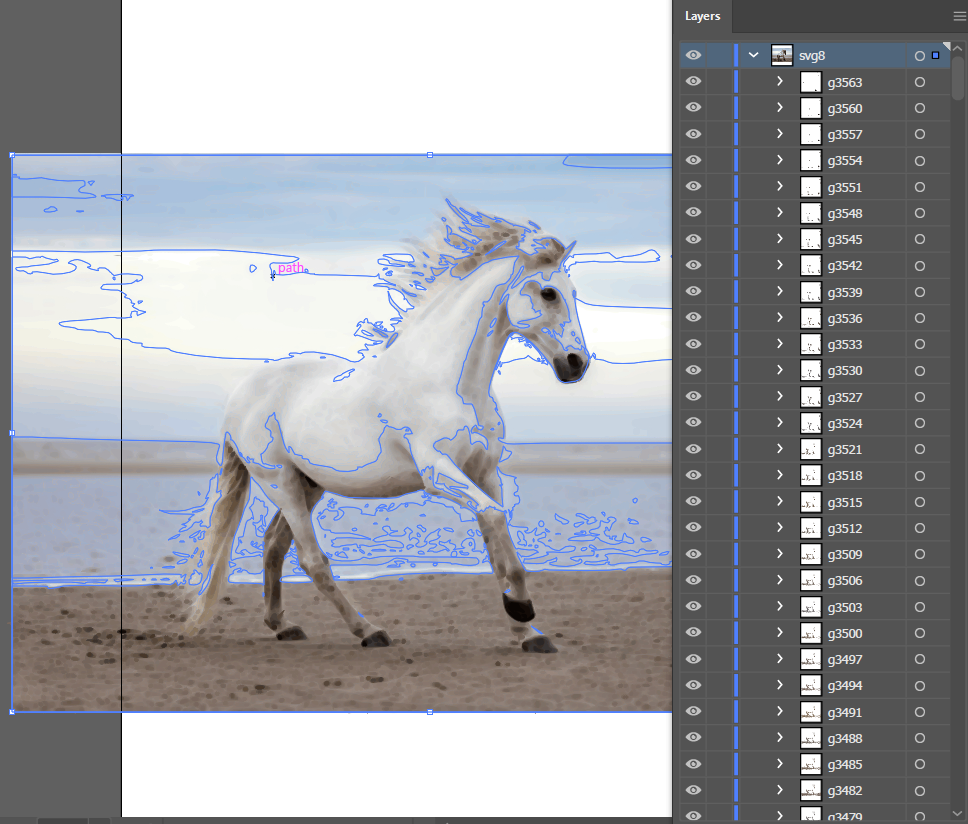Select the g3539 layer name

(x=845, y=293)
